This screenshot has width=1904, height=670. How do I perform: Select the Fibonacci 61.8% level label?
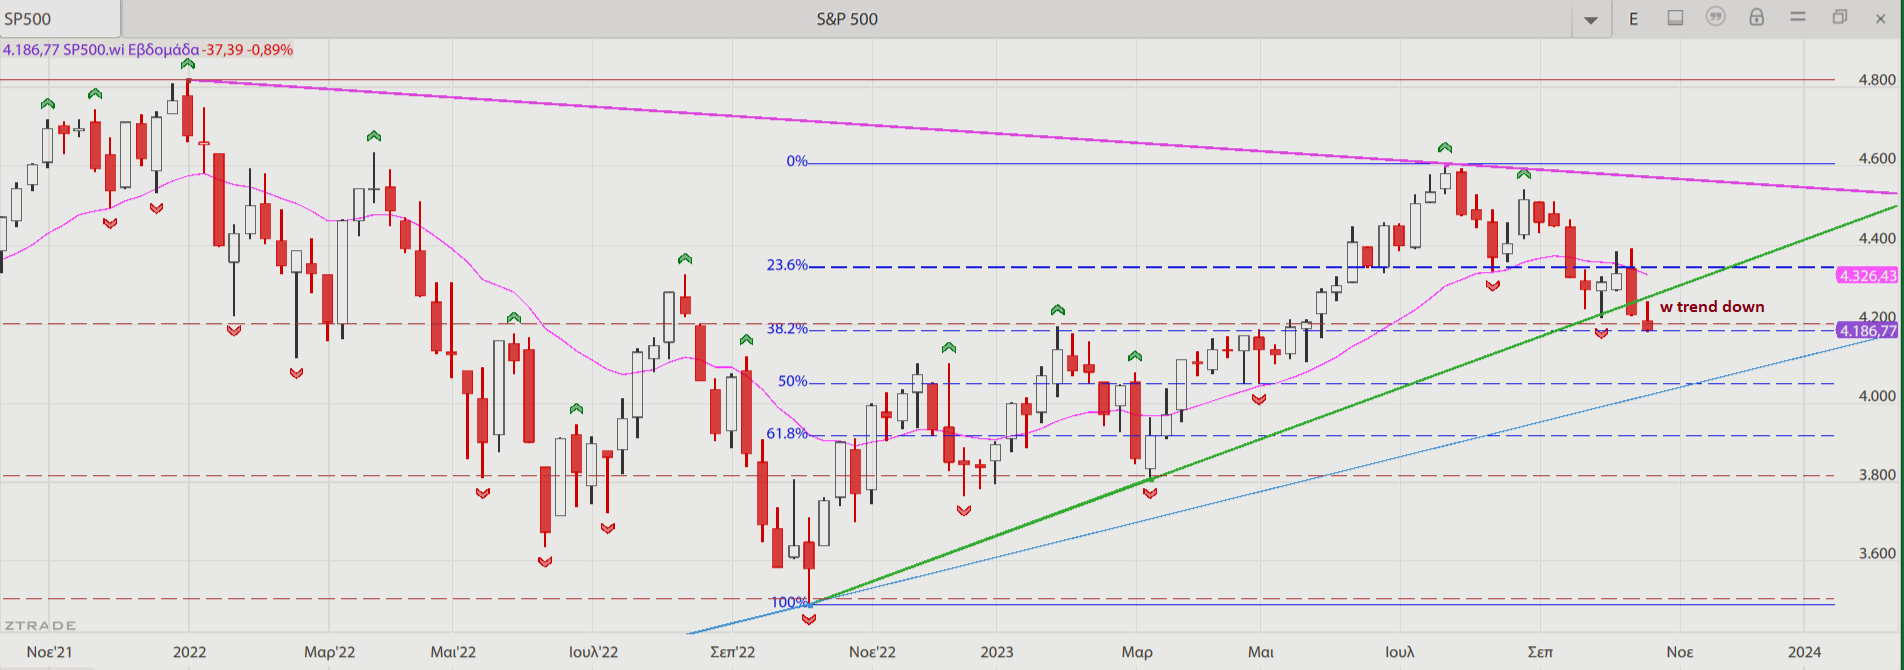tap(787, 433)
